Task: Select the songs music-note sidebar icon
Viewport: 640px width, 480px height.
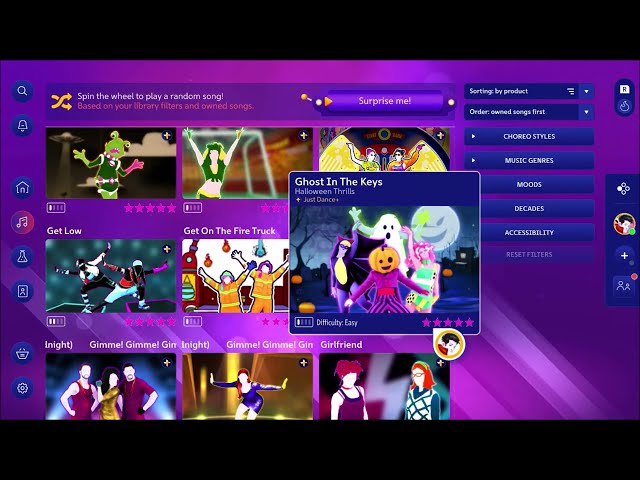Action: (22, 222)
